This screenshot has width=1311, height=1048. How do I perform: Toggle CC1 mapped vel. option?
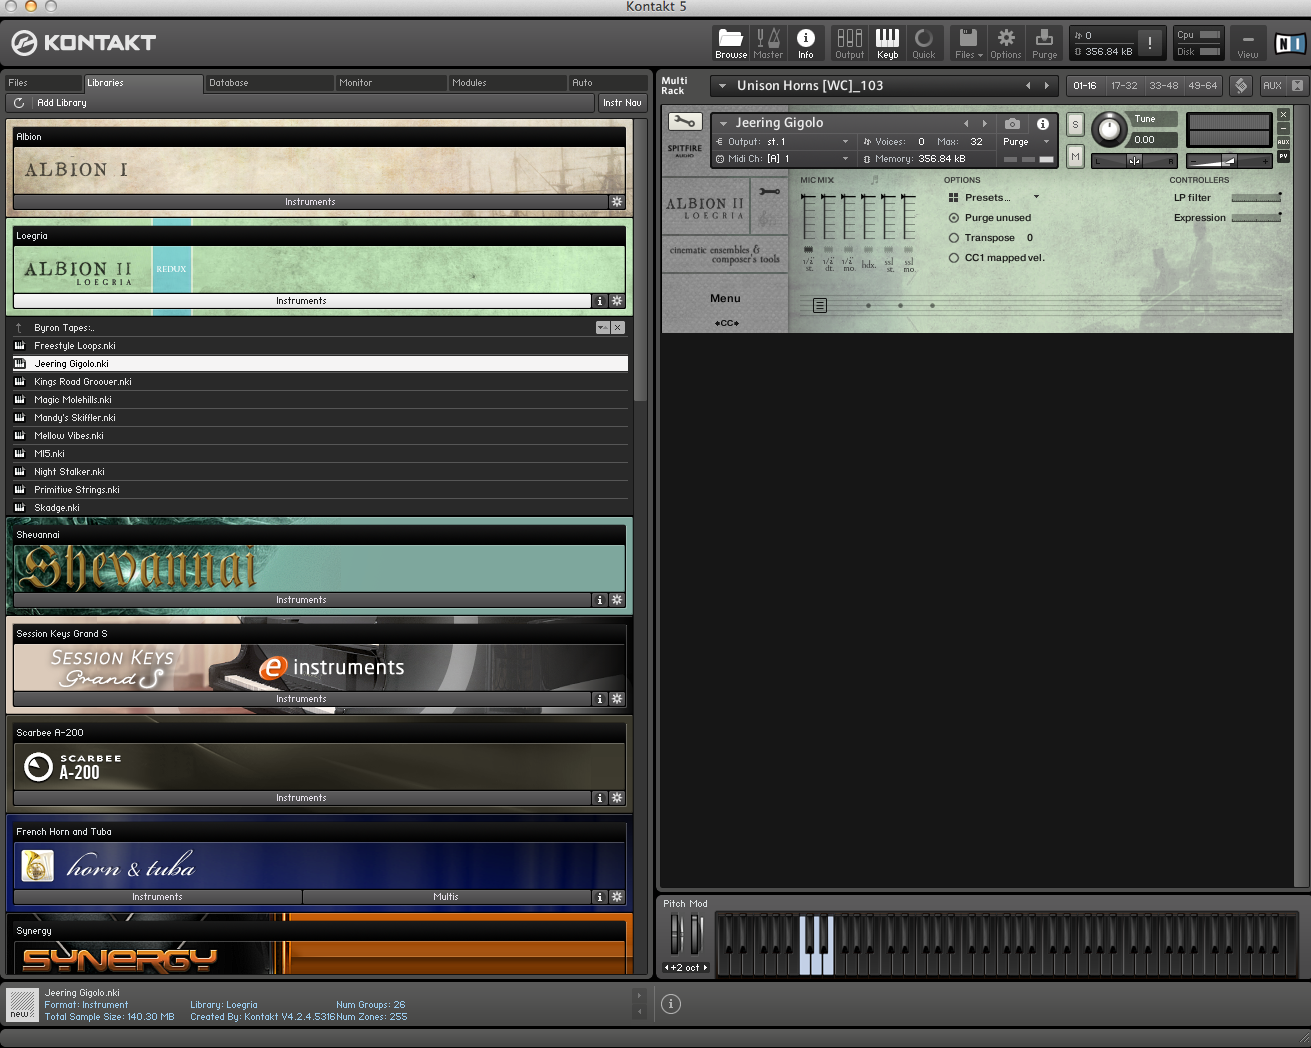click(x=954, y=258)
